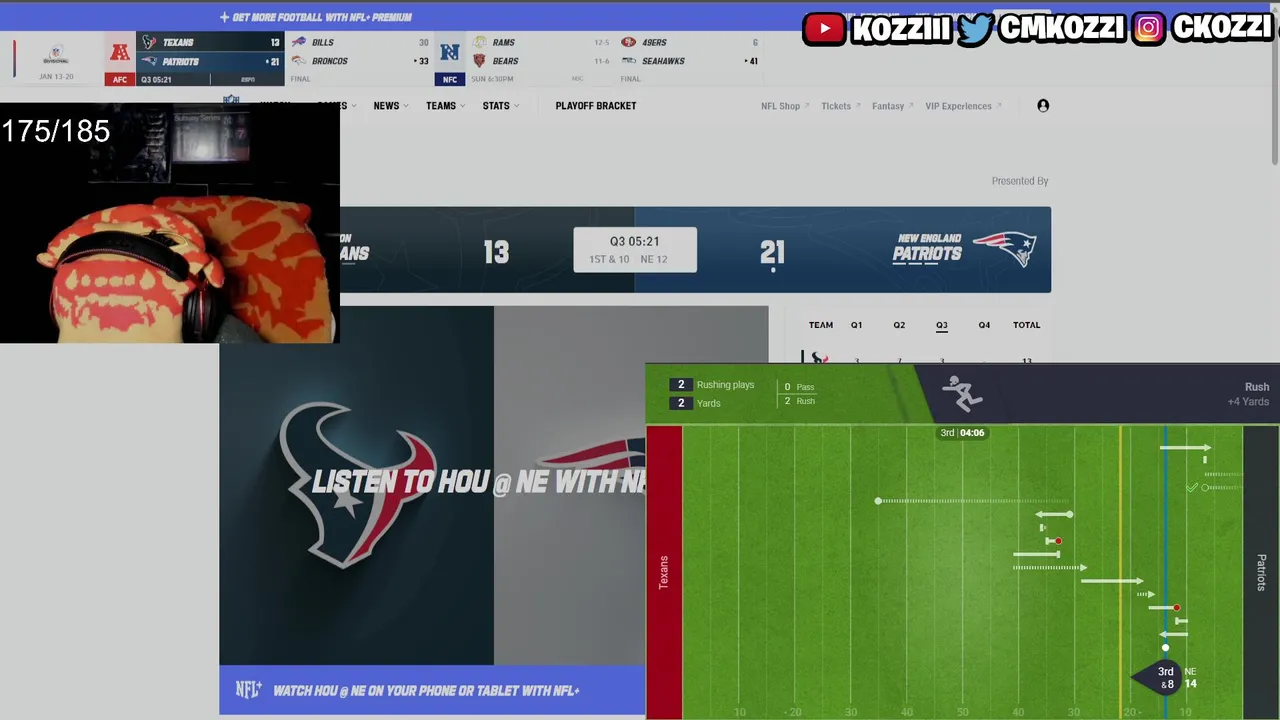Screen dimensions: 1280x720
Task: Expand the Teams menu
Action: (445, 106)
